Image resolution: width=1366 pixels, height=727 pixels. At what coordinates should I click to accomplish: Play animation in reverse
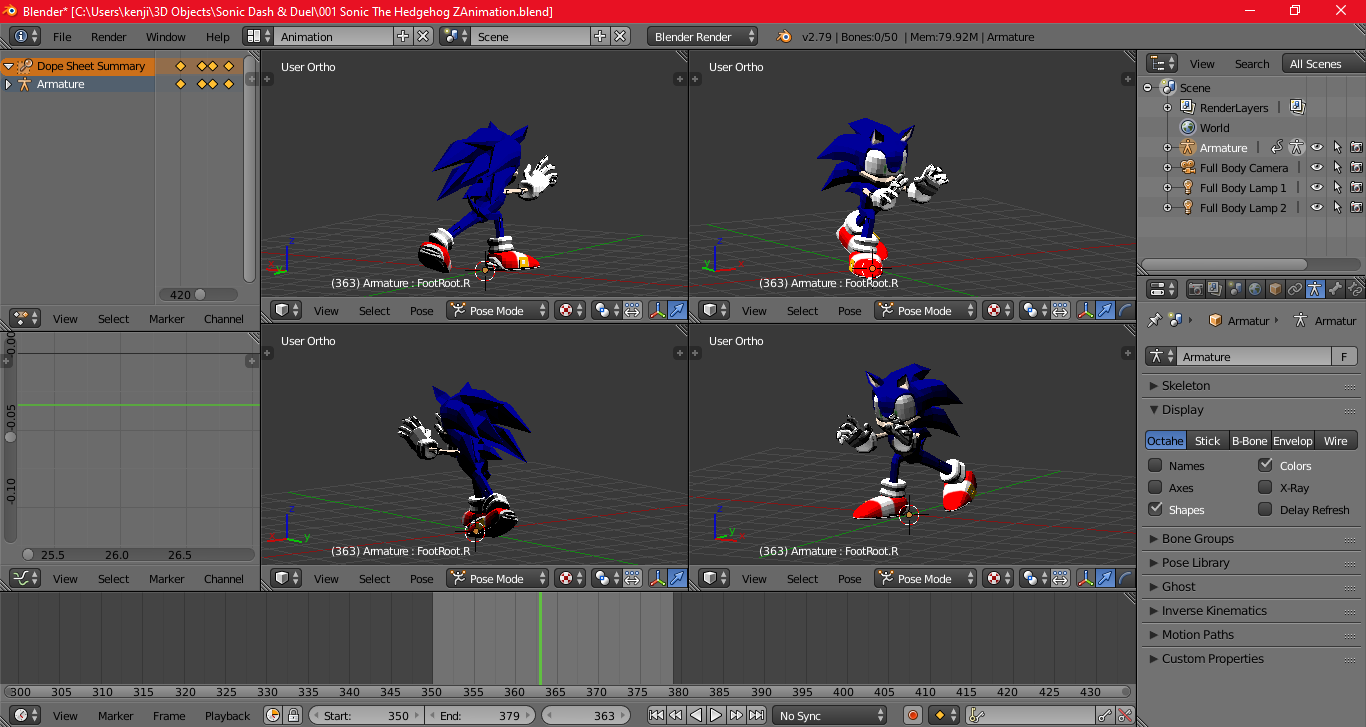[x=697, y=715]
